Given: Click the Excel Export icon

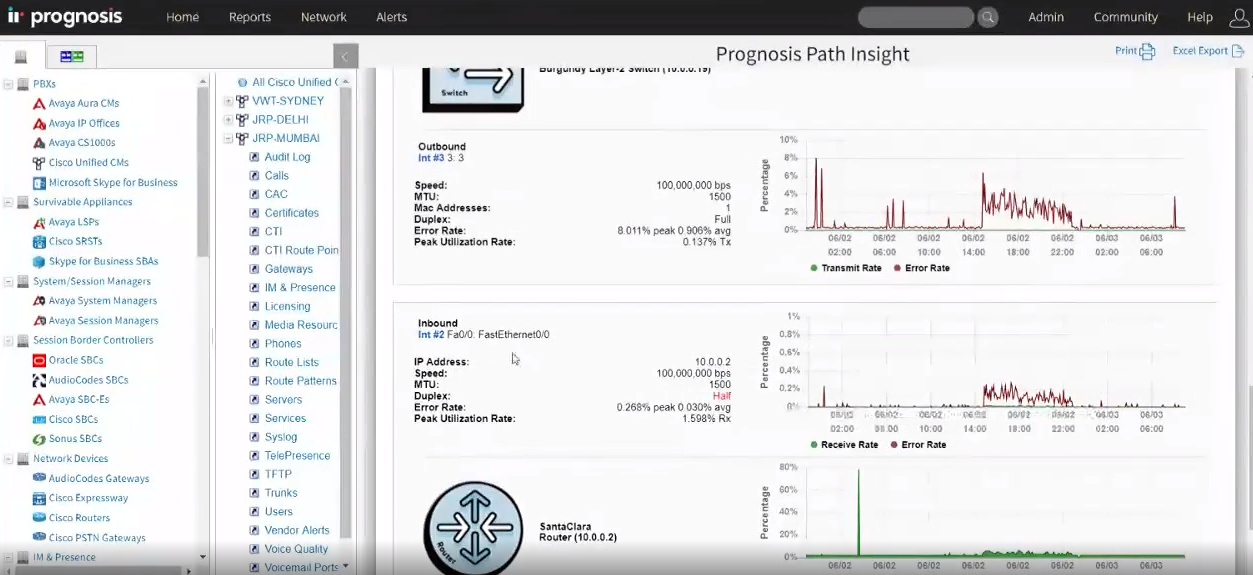Looking at the screenshot, I should point(1237,51).
